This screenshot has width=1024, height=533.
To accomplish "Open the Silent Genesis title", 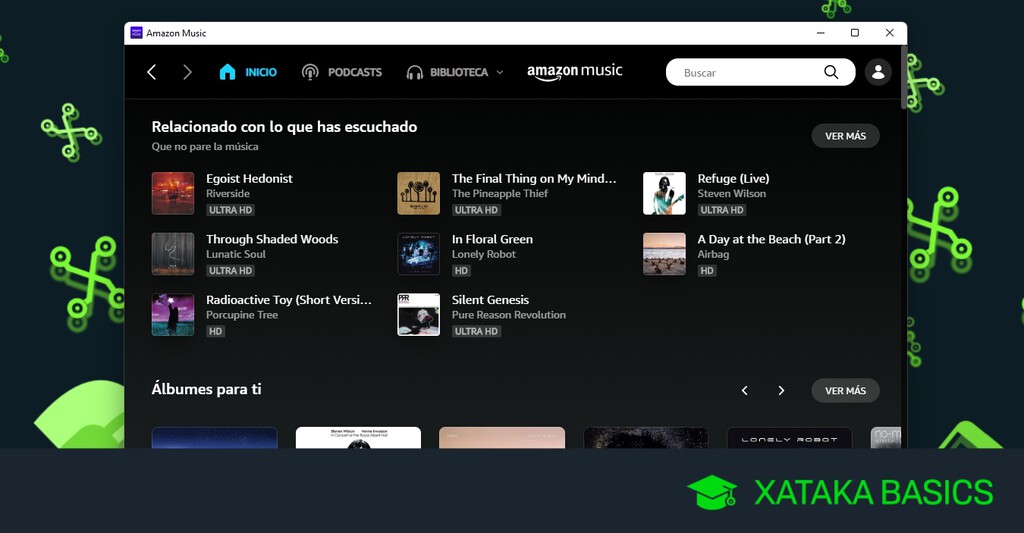I will pyautogui.click(x=490, y=300).
